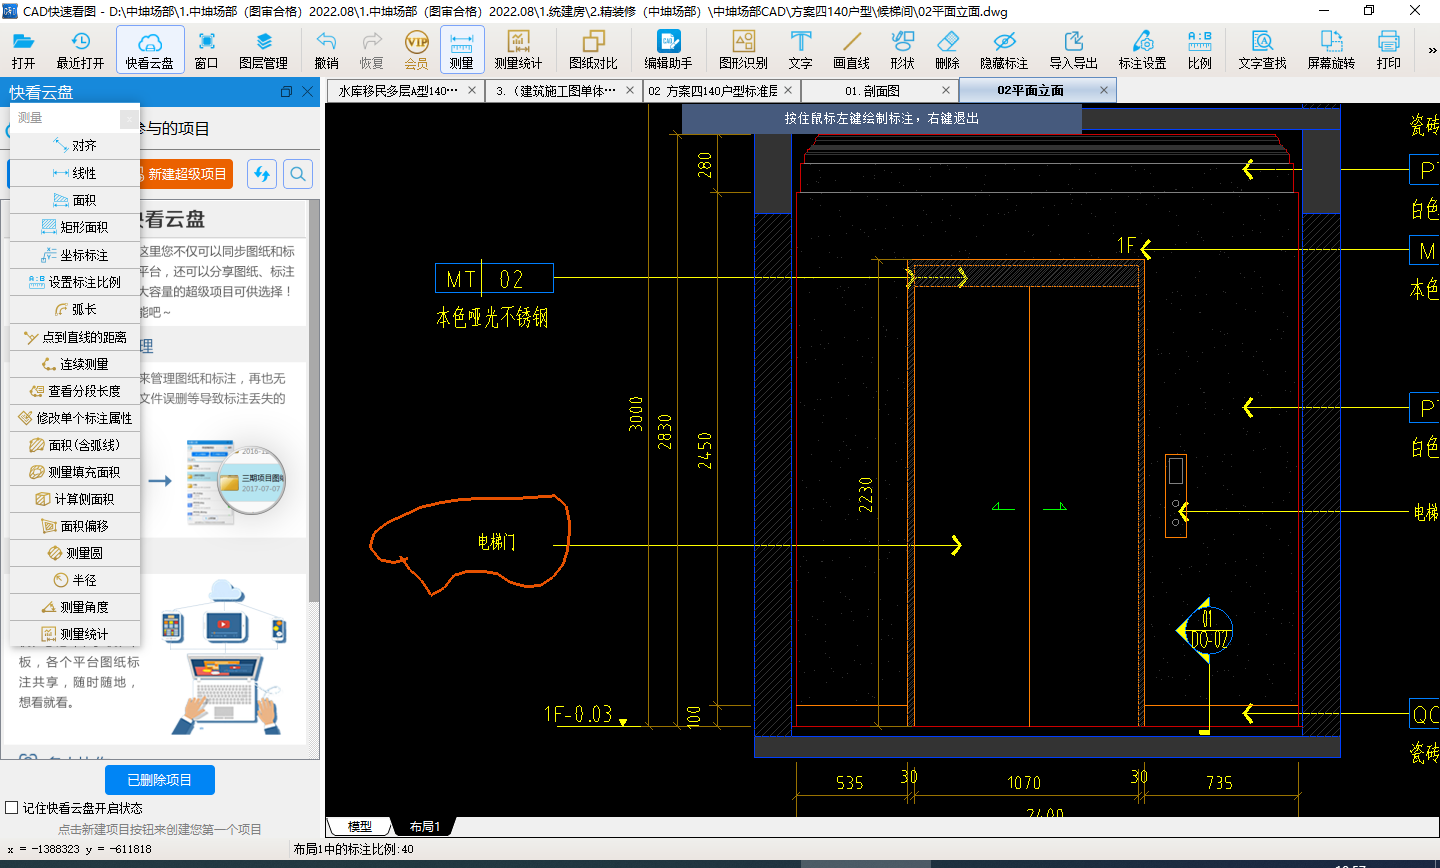The width and height of the screenshot is (1440, 868).
Task: Choose 连续测量 continuous measure
Action: pos(75,364)
